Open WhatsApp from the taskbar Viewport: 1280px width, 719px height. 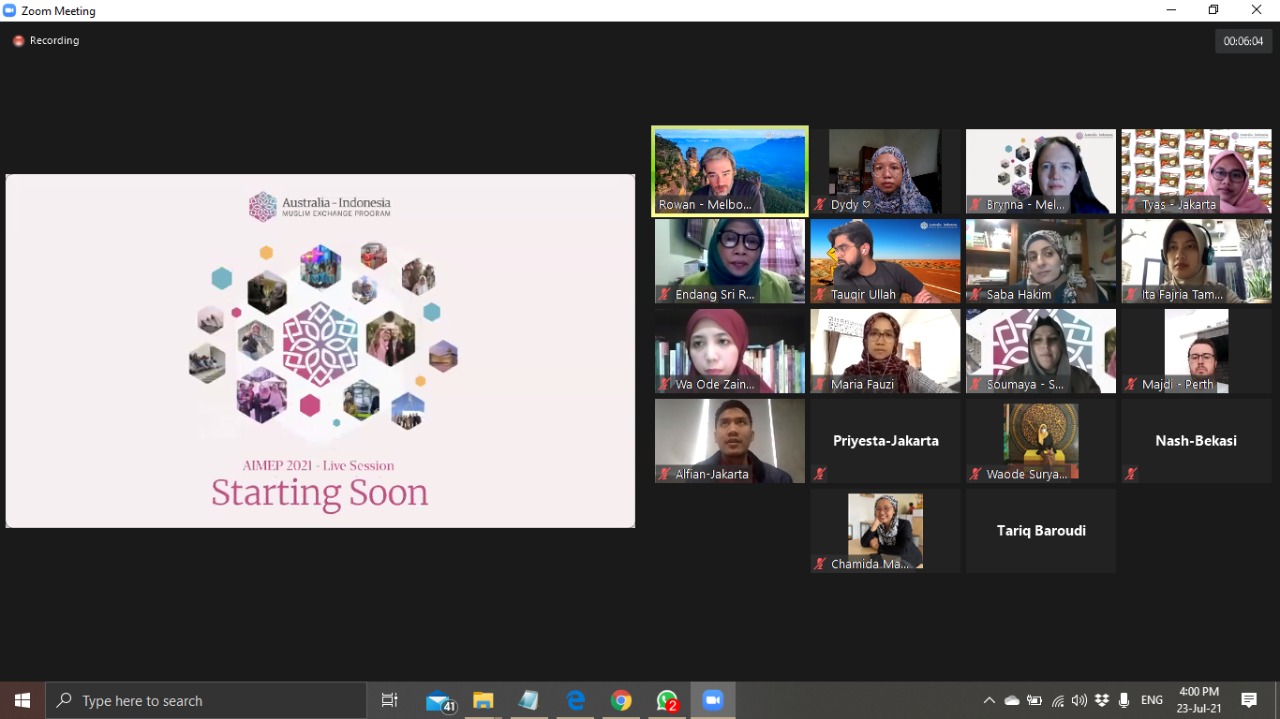pyautogui.click(x=667, y=700)
